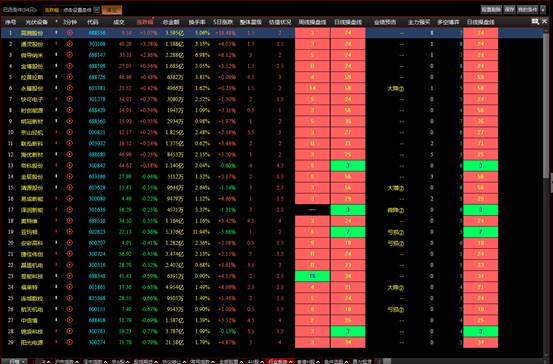The width and height of the screenshot is (553, 364).
Task: Open the minute chart icon in row 1
Action: [69, 33]
